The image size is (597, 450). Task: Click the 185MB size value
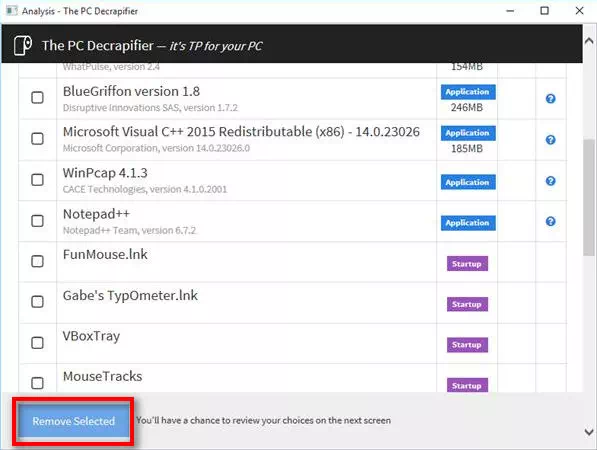[467, 148]
